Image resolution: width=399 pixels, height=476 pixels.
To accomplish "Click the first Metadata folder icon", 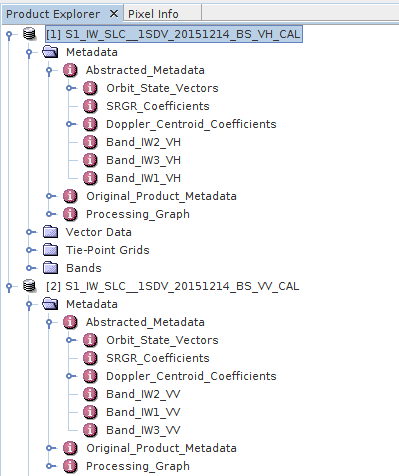I will pos(50,52).
